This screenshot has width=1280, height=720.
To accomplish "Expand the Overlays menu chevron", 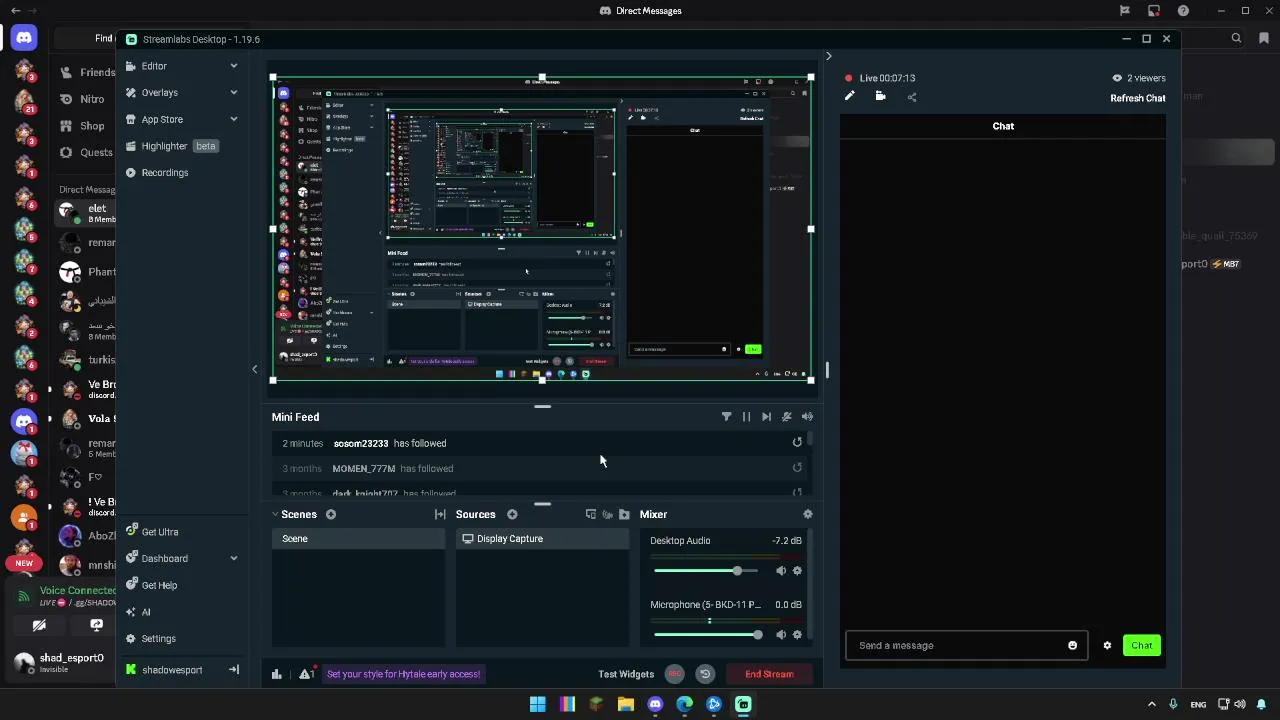I will 234,92.
